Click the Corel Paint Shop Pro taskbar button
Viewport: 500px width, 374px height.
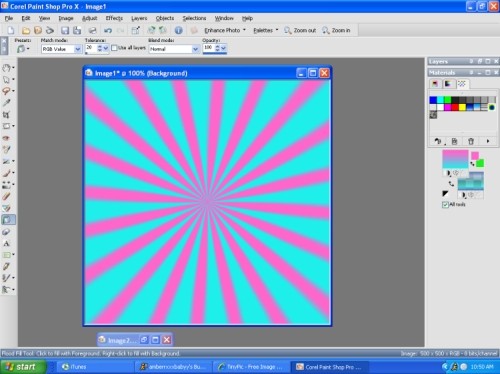pyautogui.click(x=329, y=367)
